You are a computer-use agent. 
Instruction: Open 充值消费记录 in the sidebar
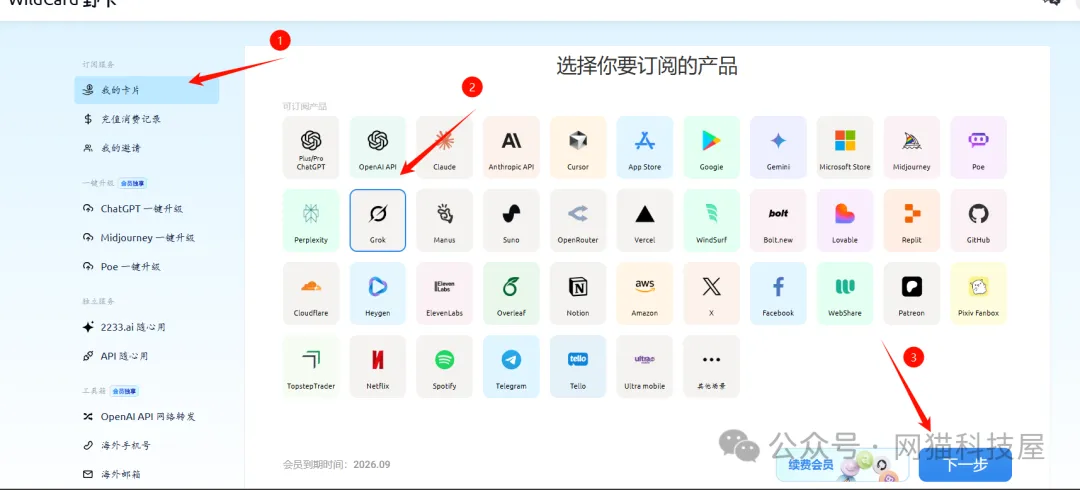[147, 119]
